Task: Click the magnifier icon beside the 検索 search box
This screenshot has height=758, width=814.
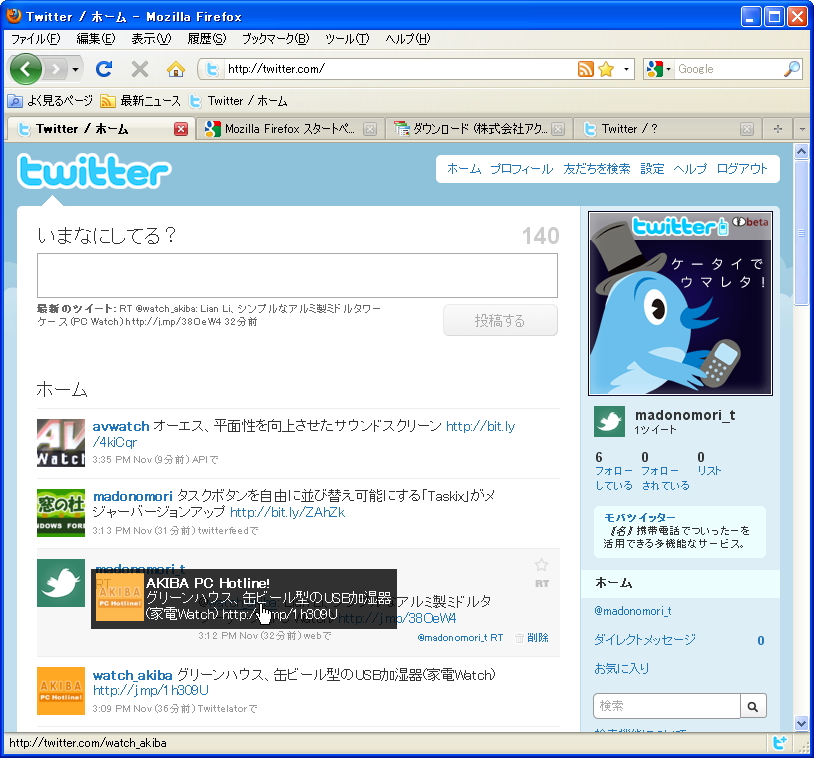Action: pos(753,705)
